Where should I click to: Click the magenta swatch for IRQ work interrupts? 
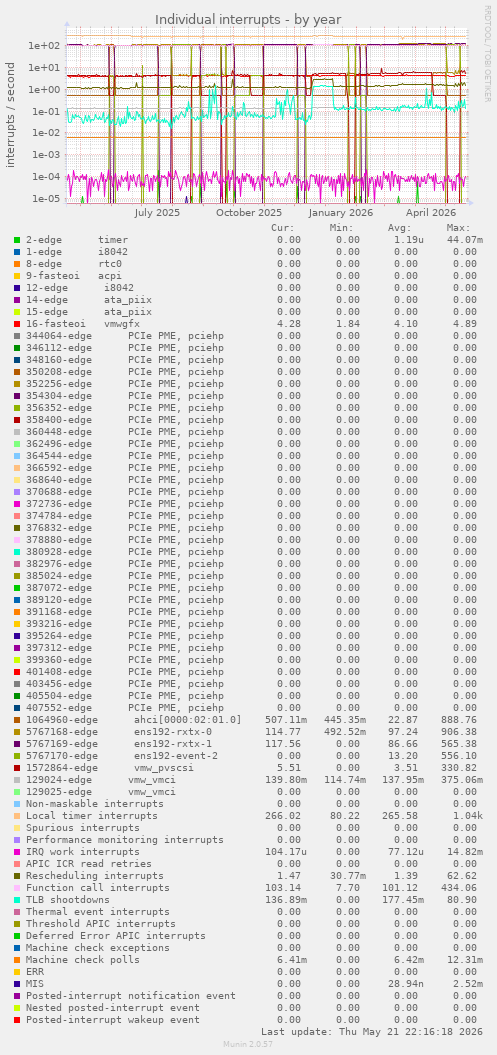coord(16,852)
